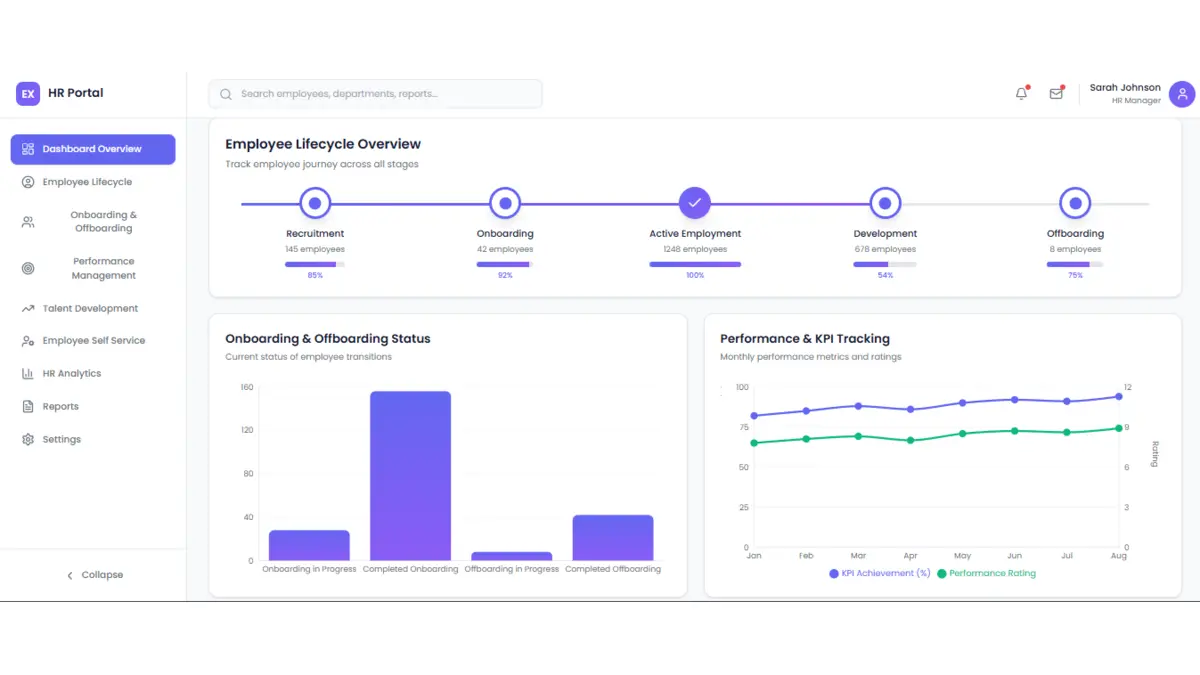Screen dimensions: 1200x675
Task: Select the Active Employment checkmark stage
Action: point(695,203)
